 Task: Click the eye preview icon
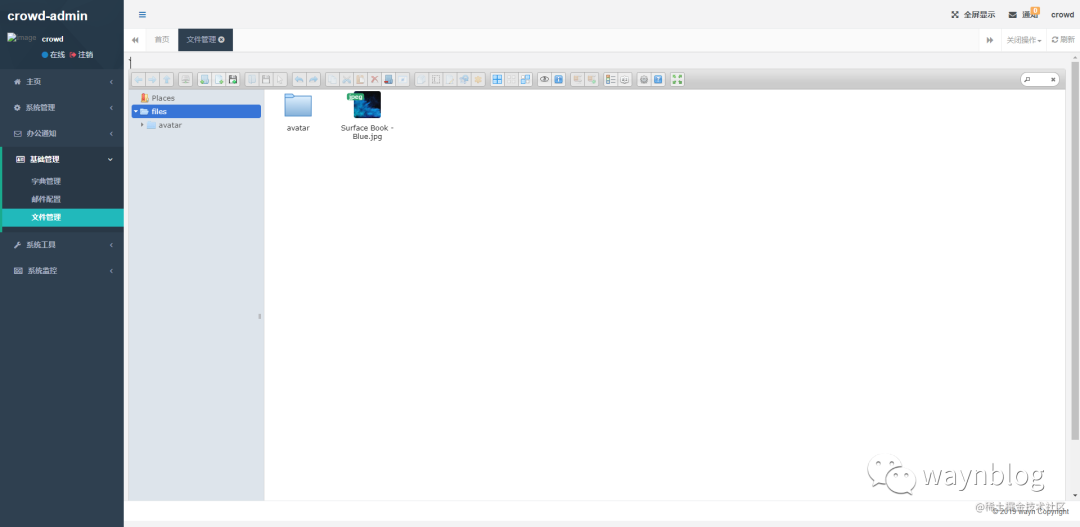coord(544,79)
